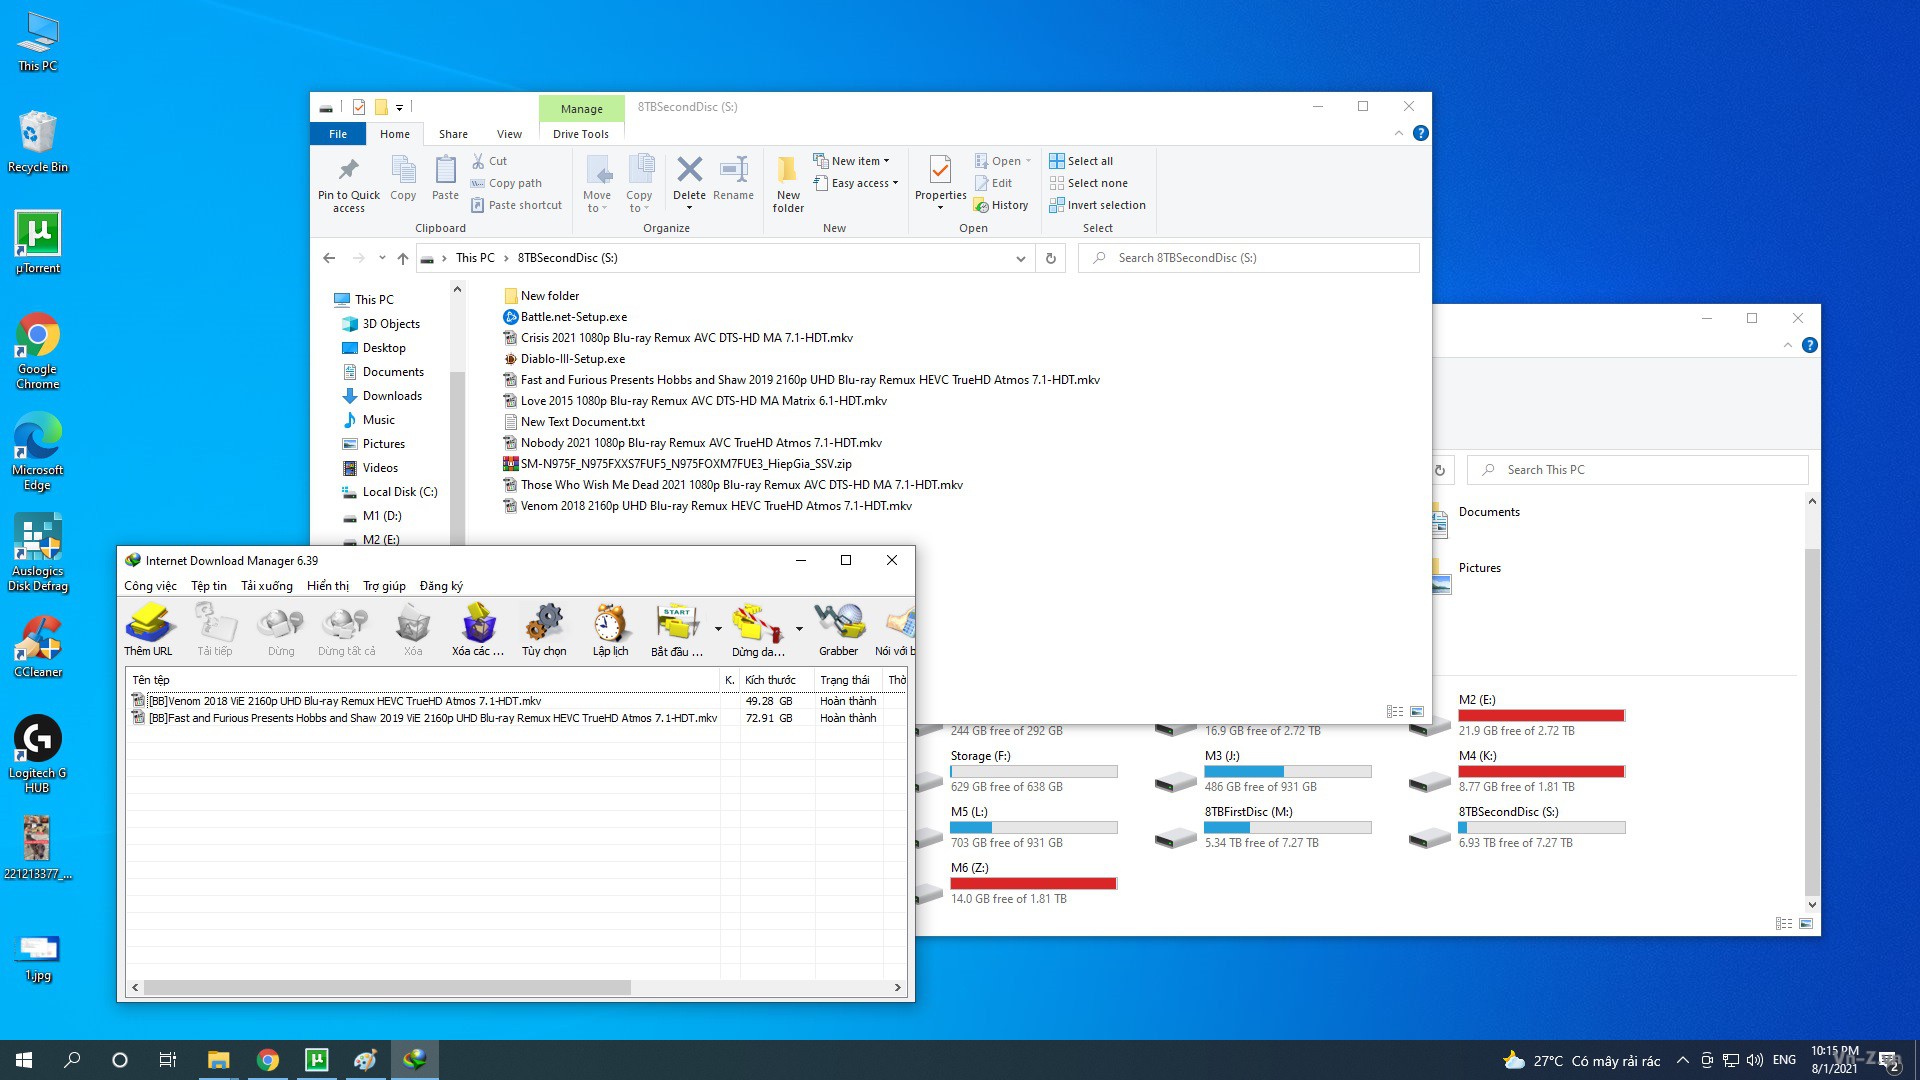Switch to details view in 8TBSecondDisc window
Viewport: 1920px width, 1080px height.
[x=1394, y=712]
